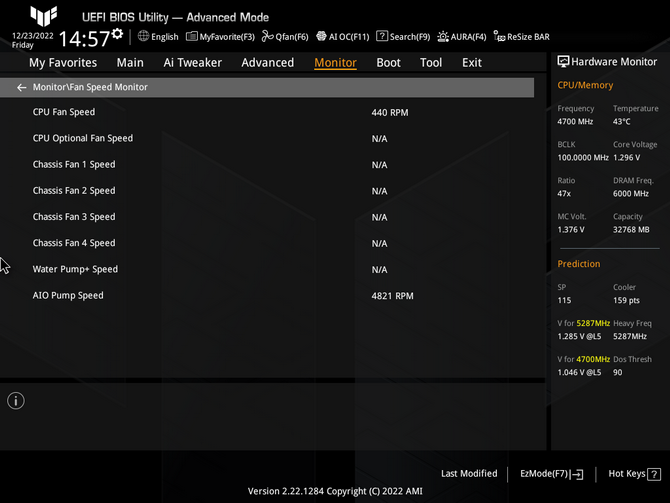
Task: Click the 32768 MB capacity value
Action: [x=631, y=230]
